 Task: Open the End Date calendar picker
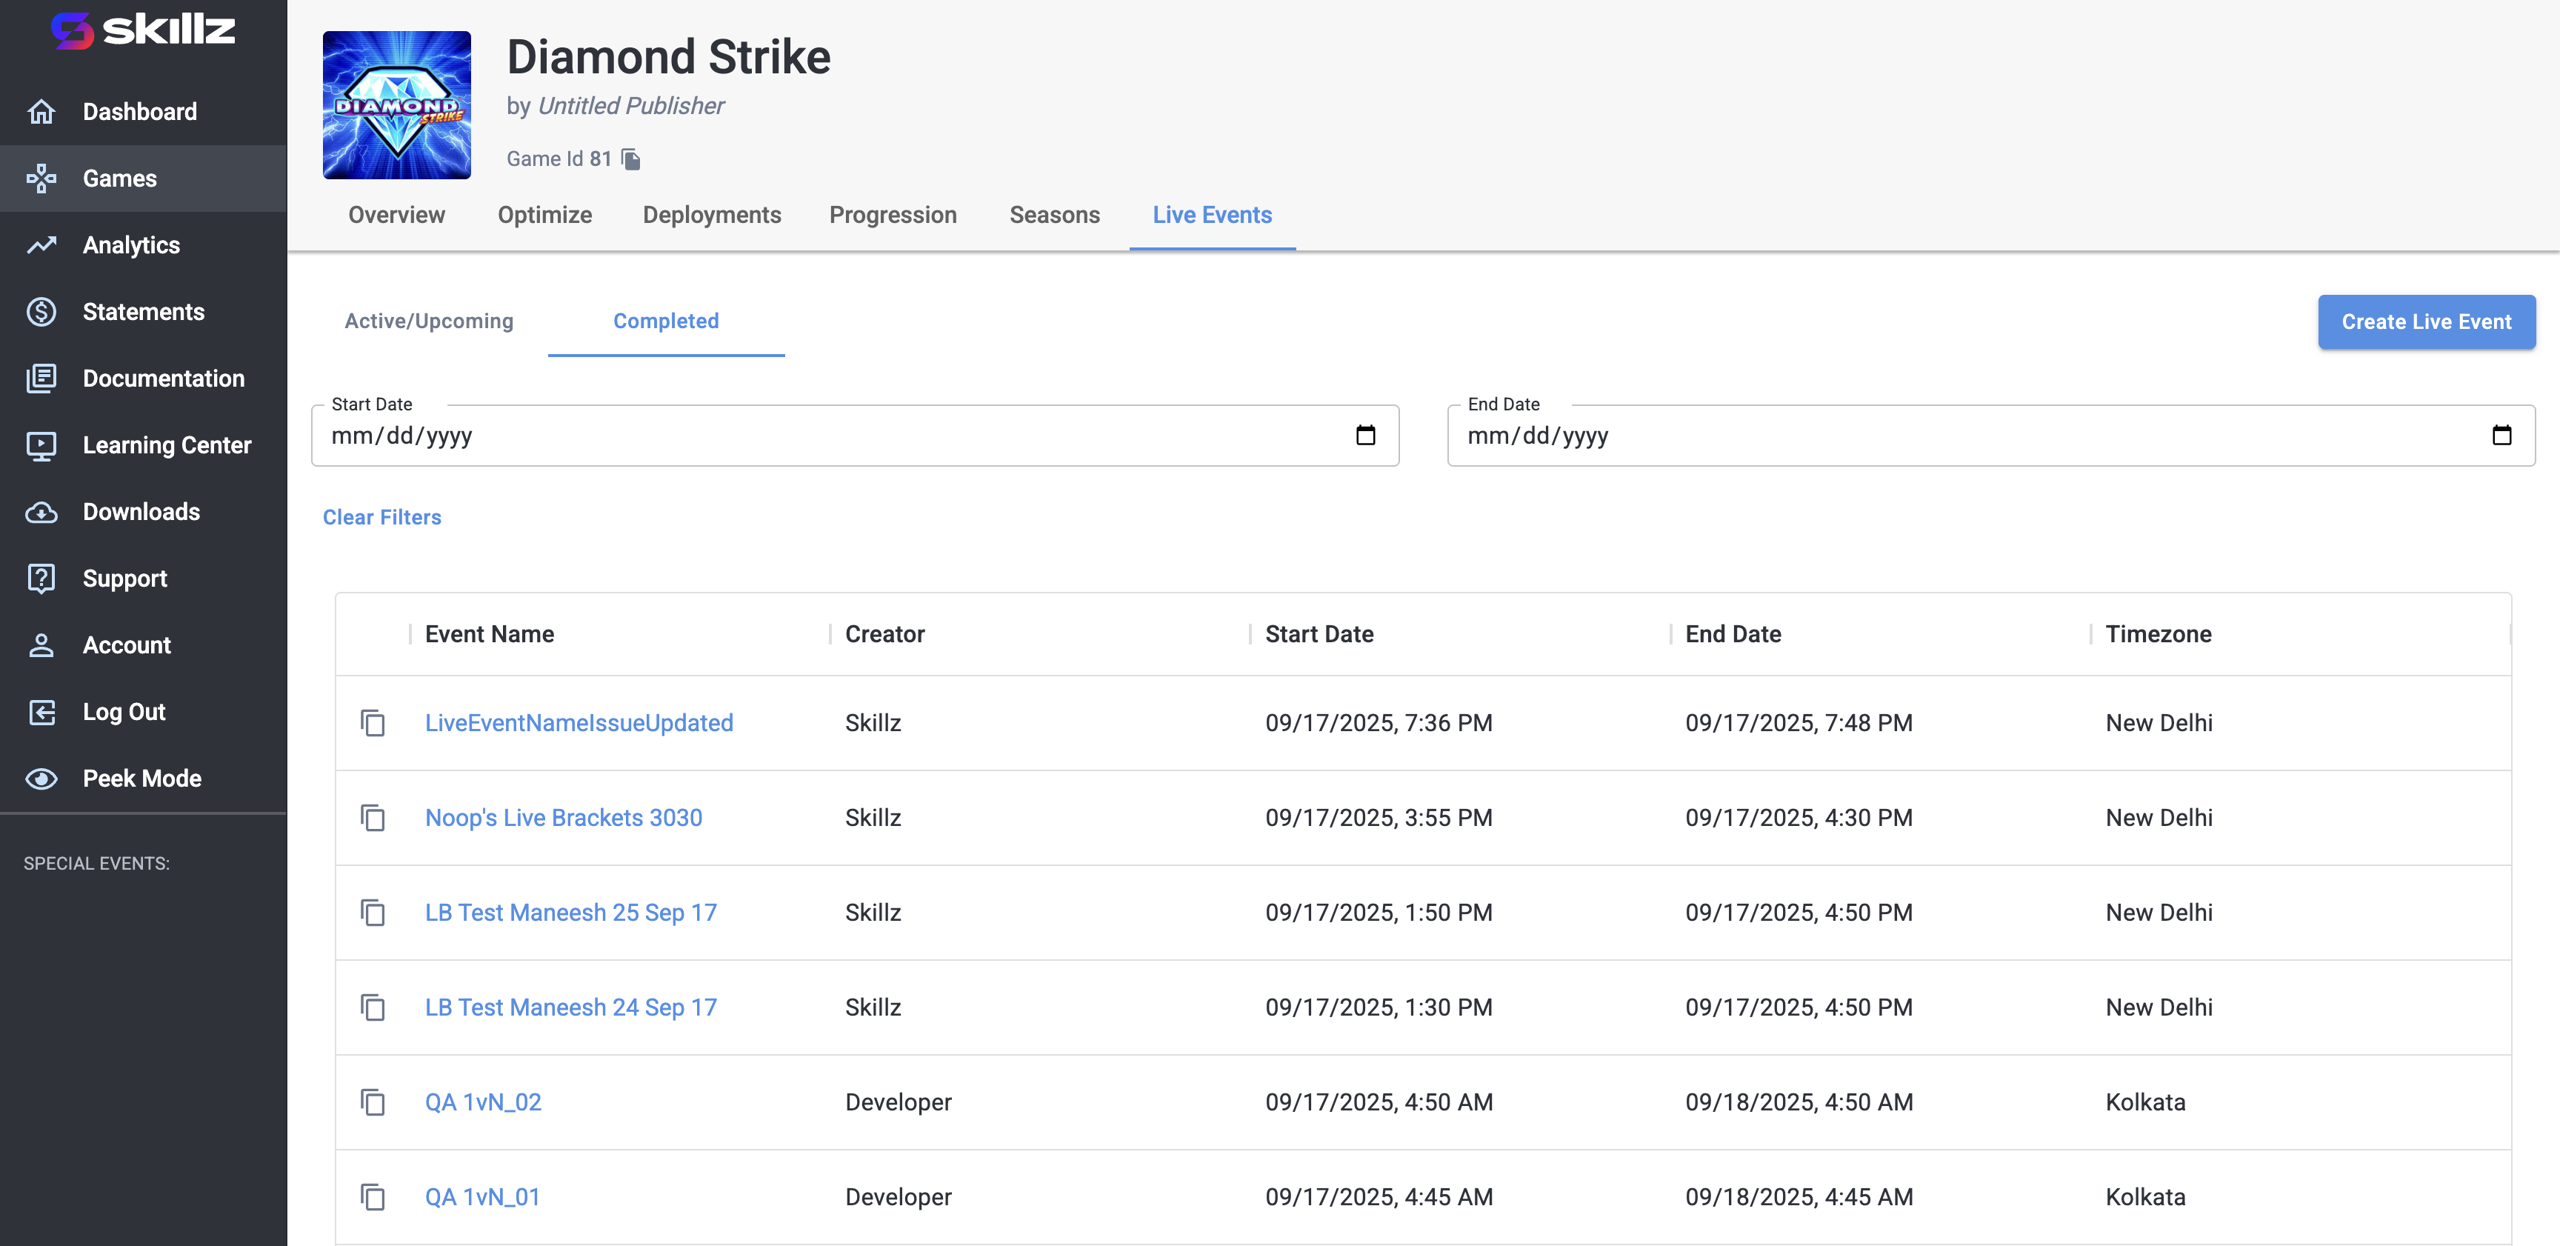pyautogui.click(x=2501, y=435)
